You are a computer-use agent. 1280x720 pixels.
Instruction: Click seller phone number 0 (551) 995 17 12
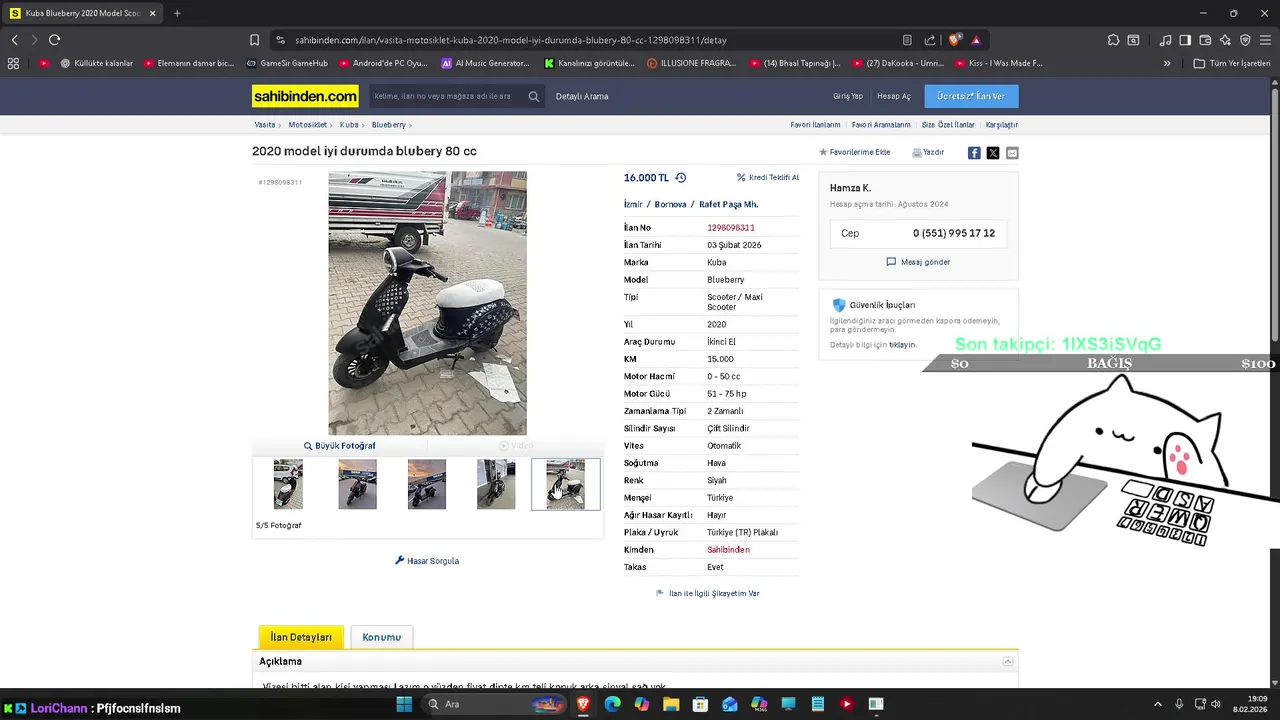click(x=954, y=233)
